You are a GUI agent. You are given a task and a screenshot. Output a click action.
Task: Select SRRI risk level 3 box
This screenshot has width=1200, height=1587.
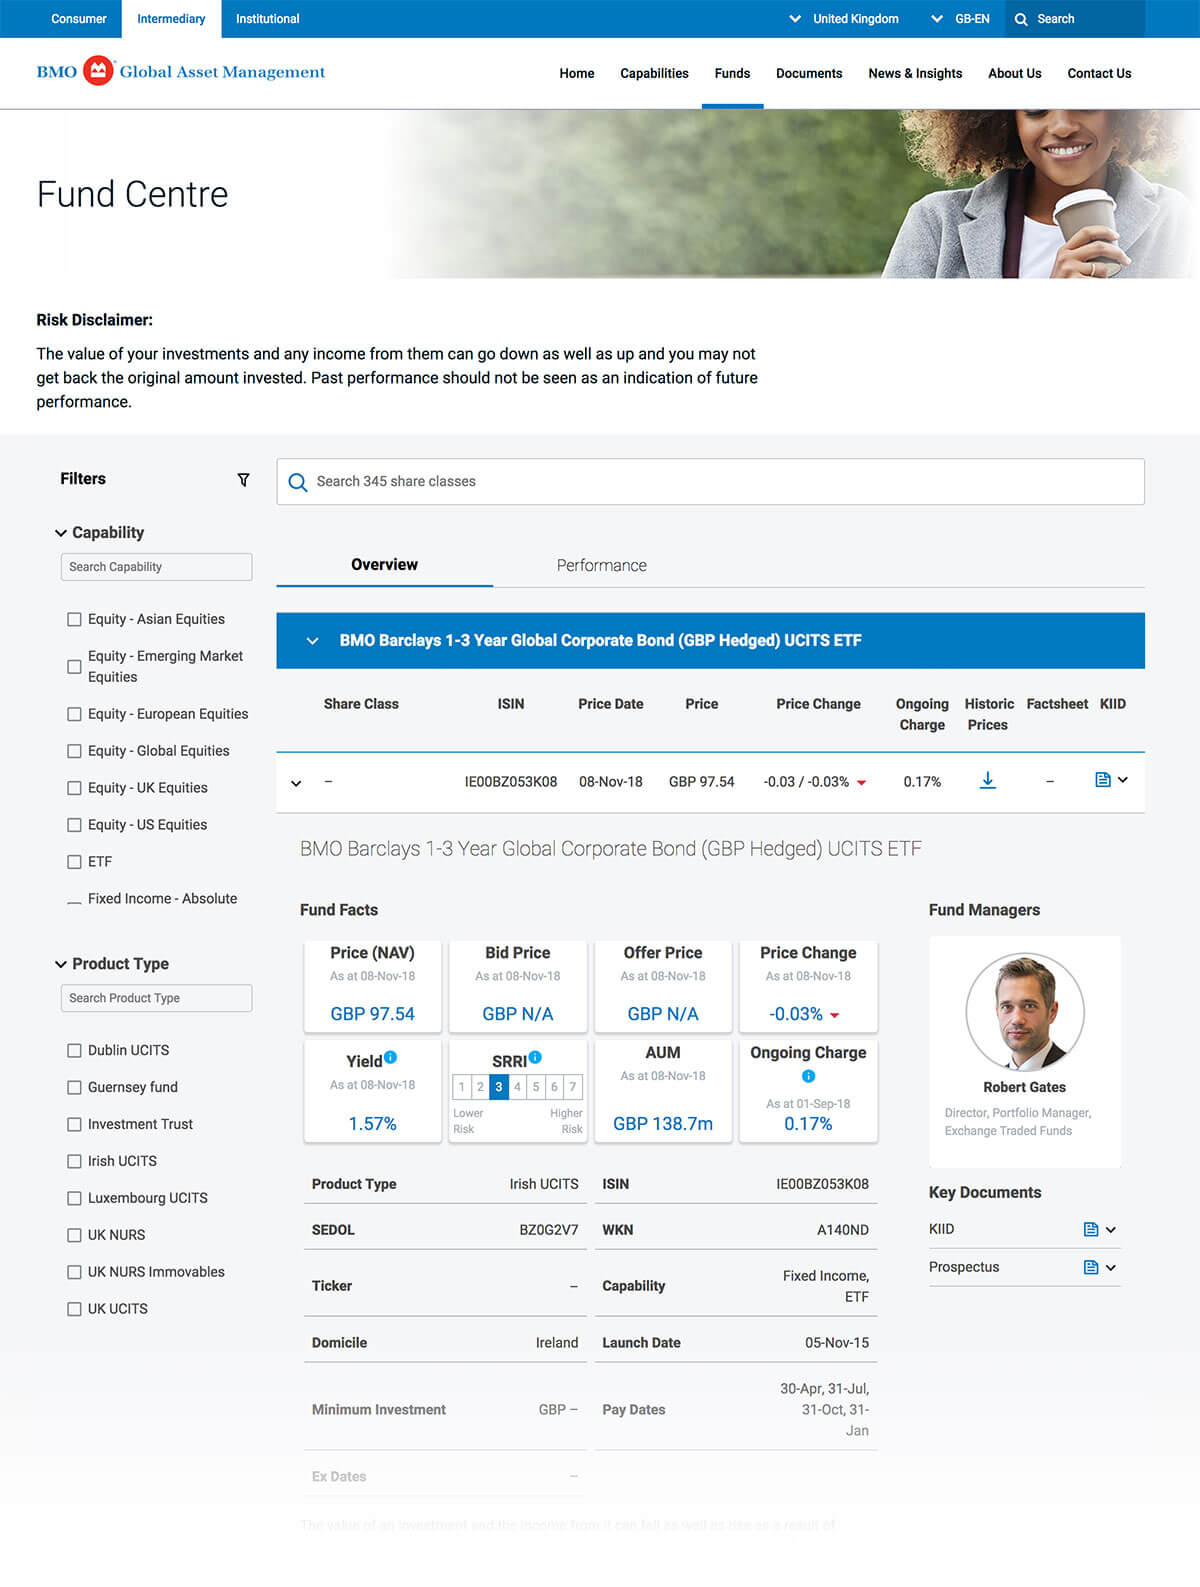(x=499, y=1086)
